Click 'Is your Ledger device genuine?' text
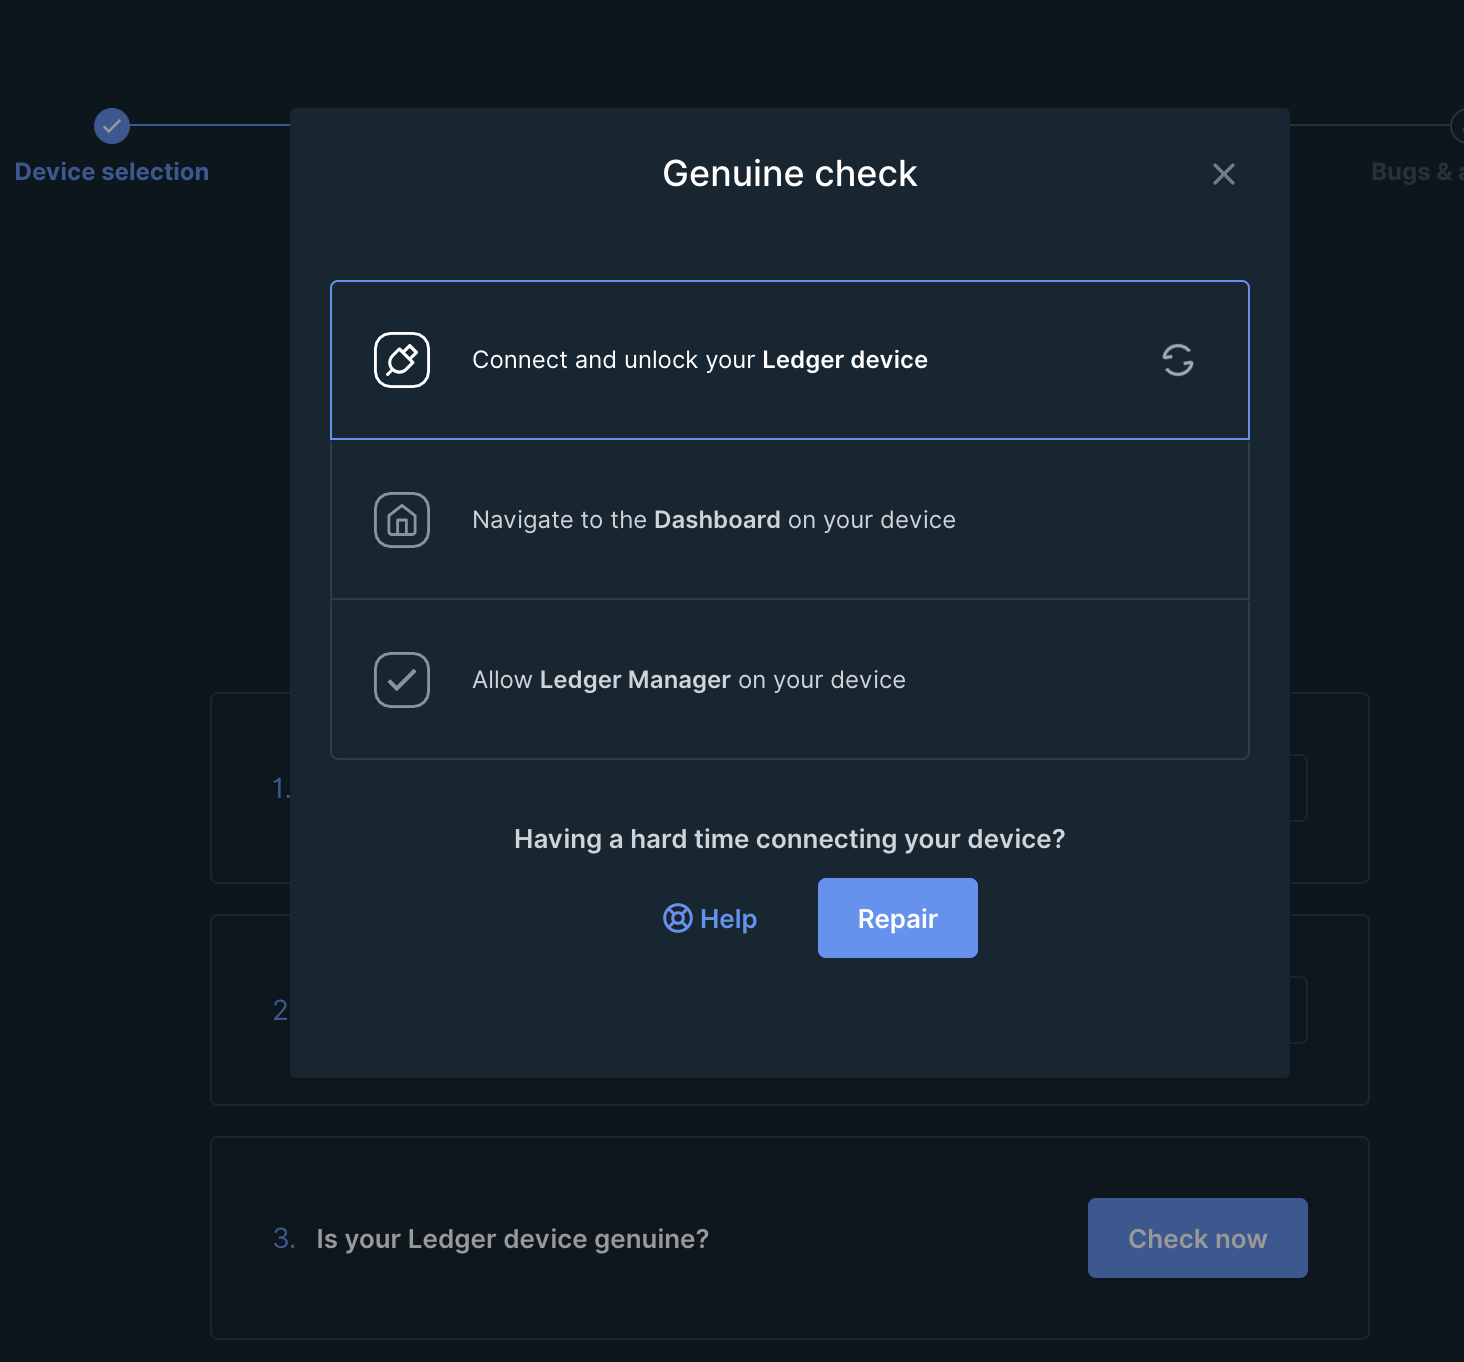Image resolution: width=1464 pixels, height=1362 pixels. [x=513, y=1239]
